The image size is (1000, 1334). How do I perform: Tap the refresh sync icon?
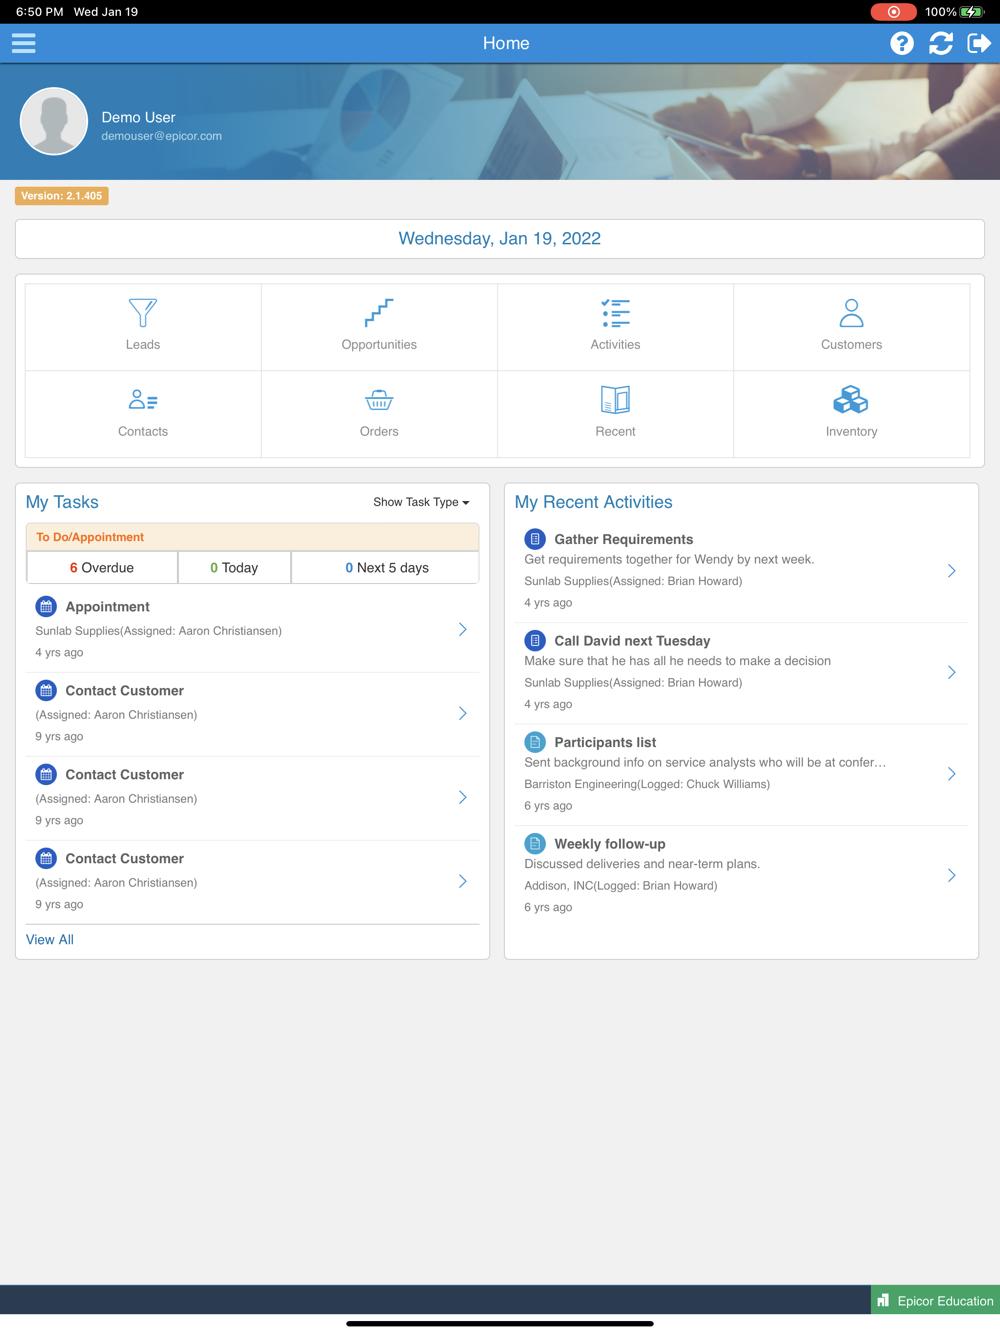pos(941,43)
